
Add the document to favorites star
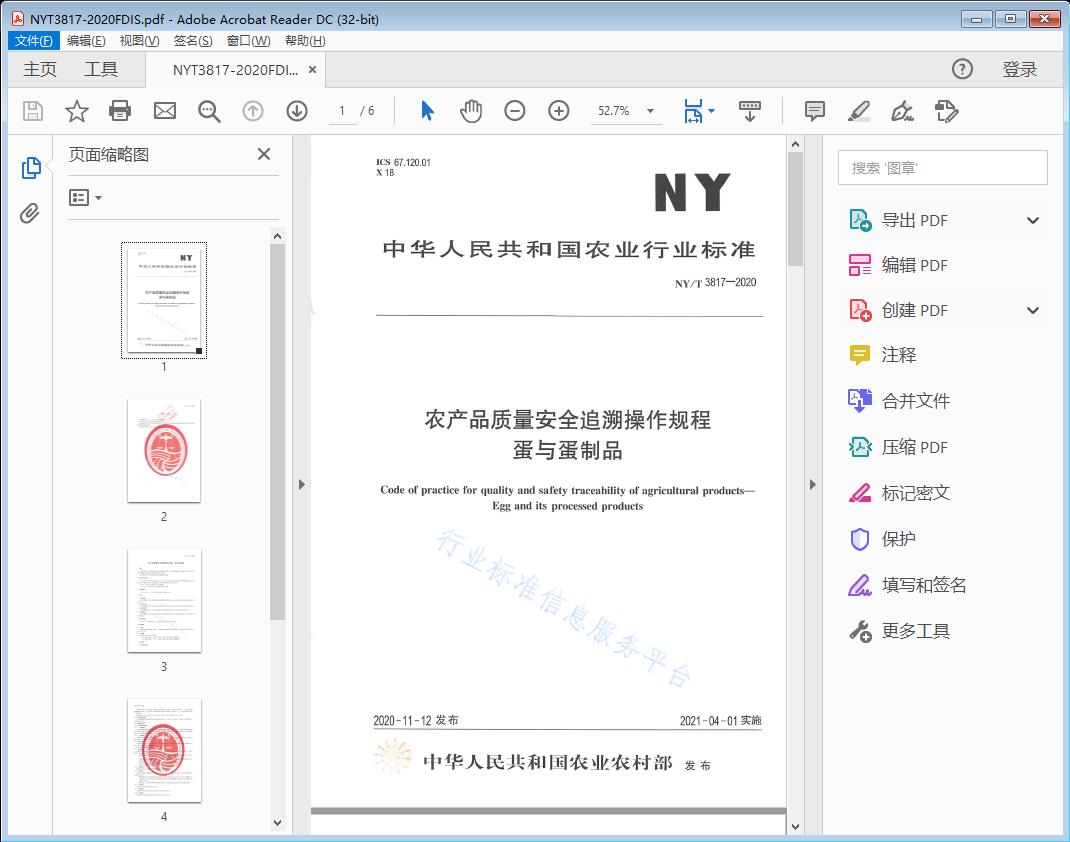coord(76,111)
